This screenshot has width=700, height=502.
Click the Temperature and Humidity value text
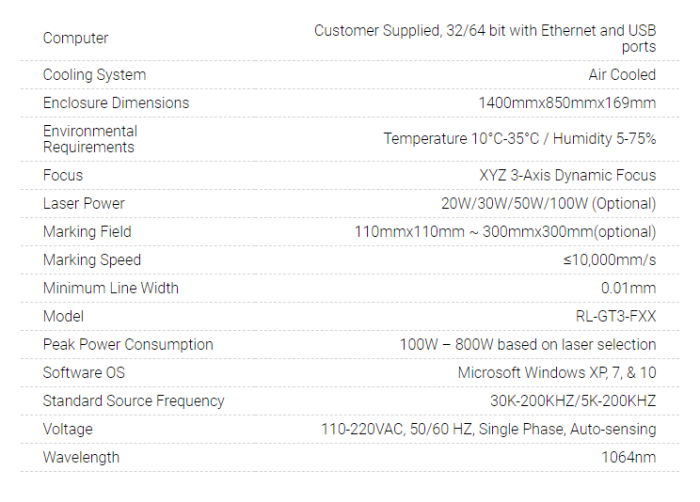(520, 139)
